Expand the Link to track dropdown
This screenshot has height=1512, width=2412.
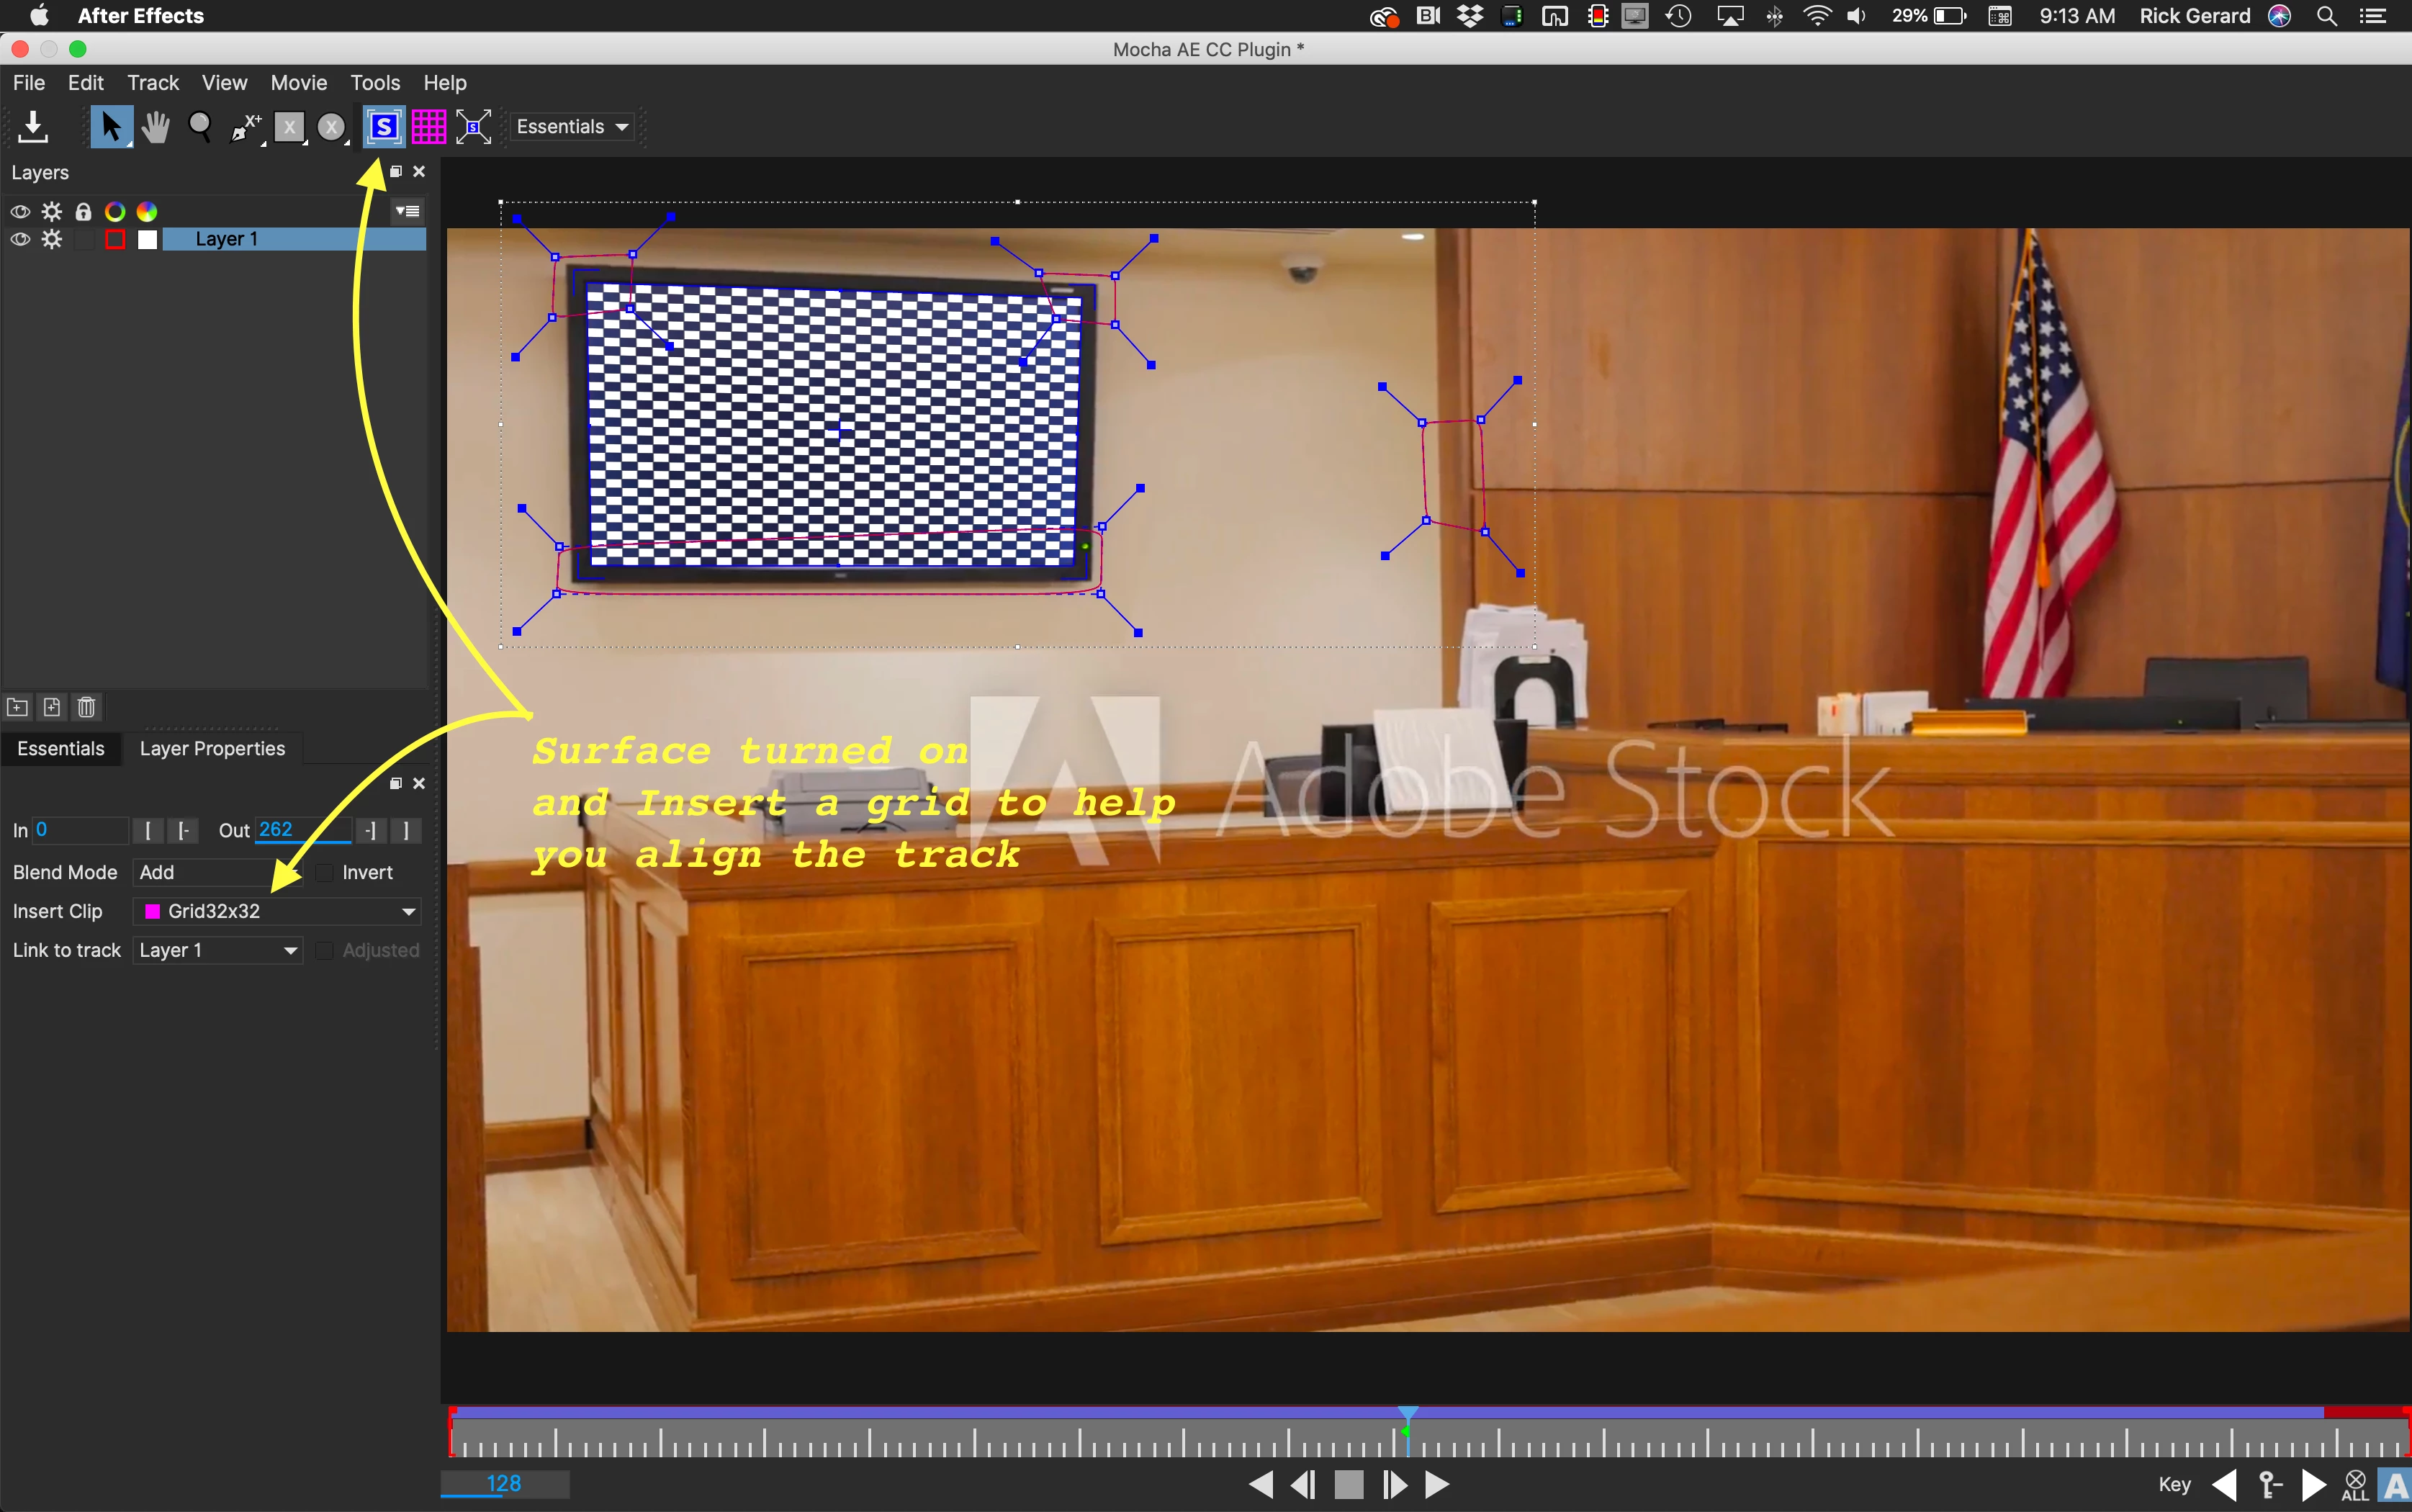218,950
